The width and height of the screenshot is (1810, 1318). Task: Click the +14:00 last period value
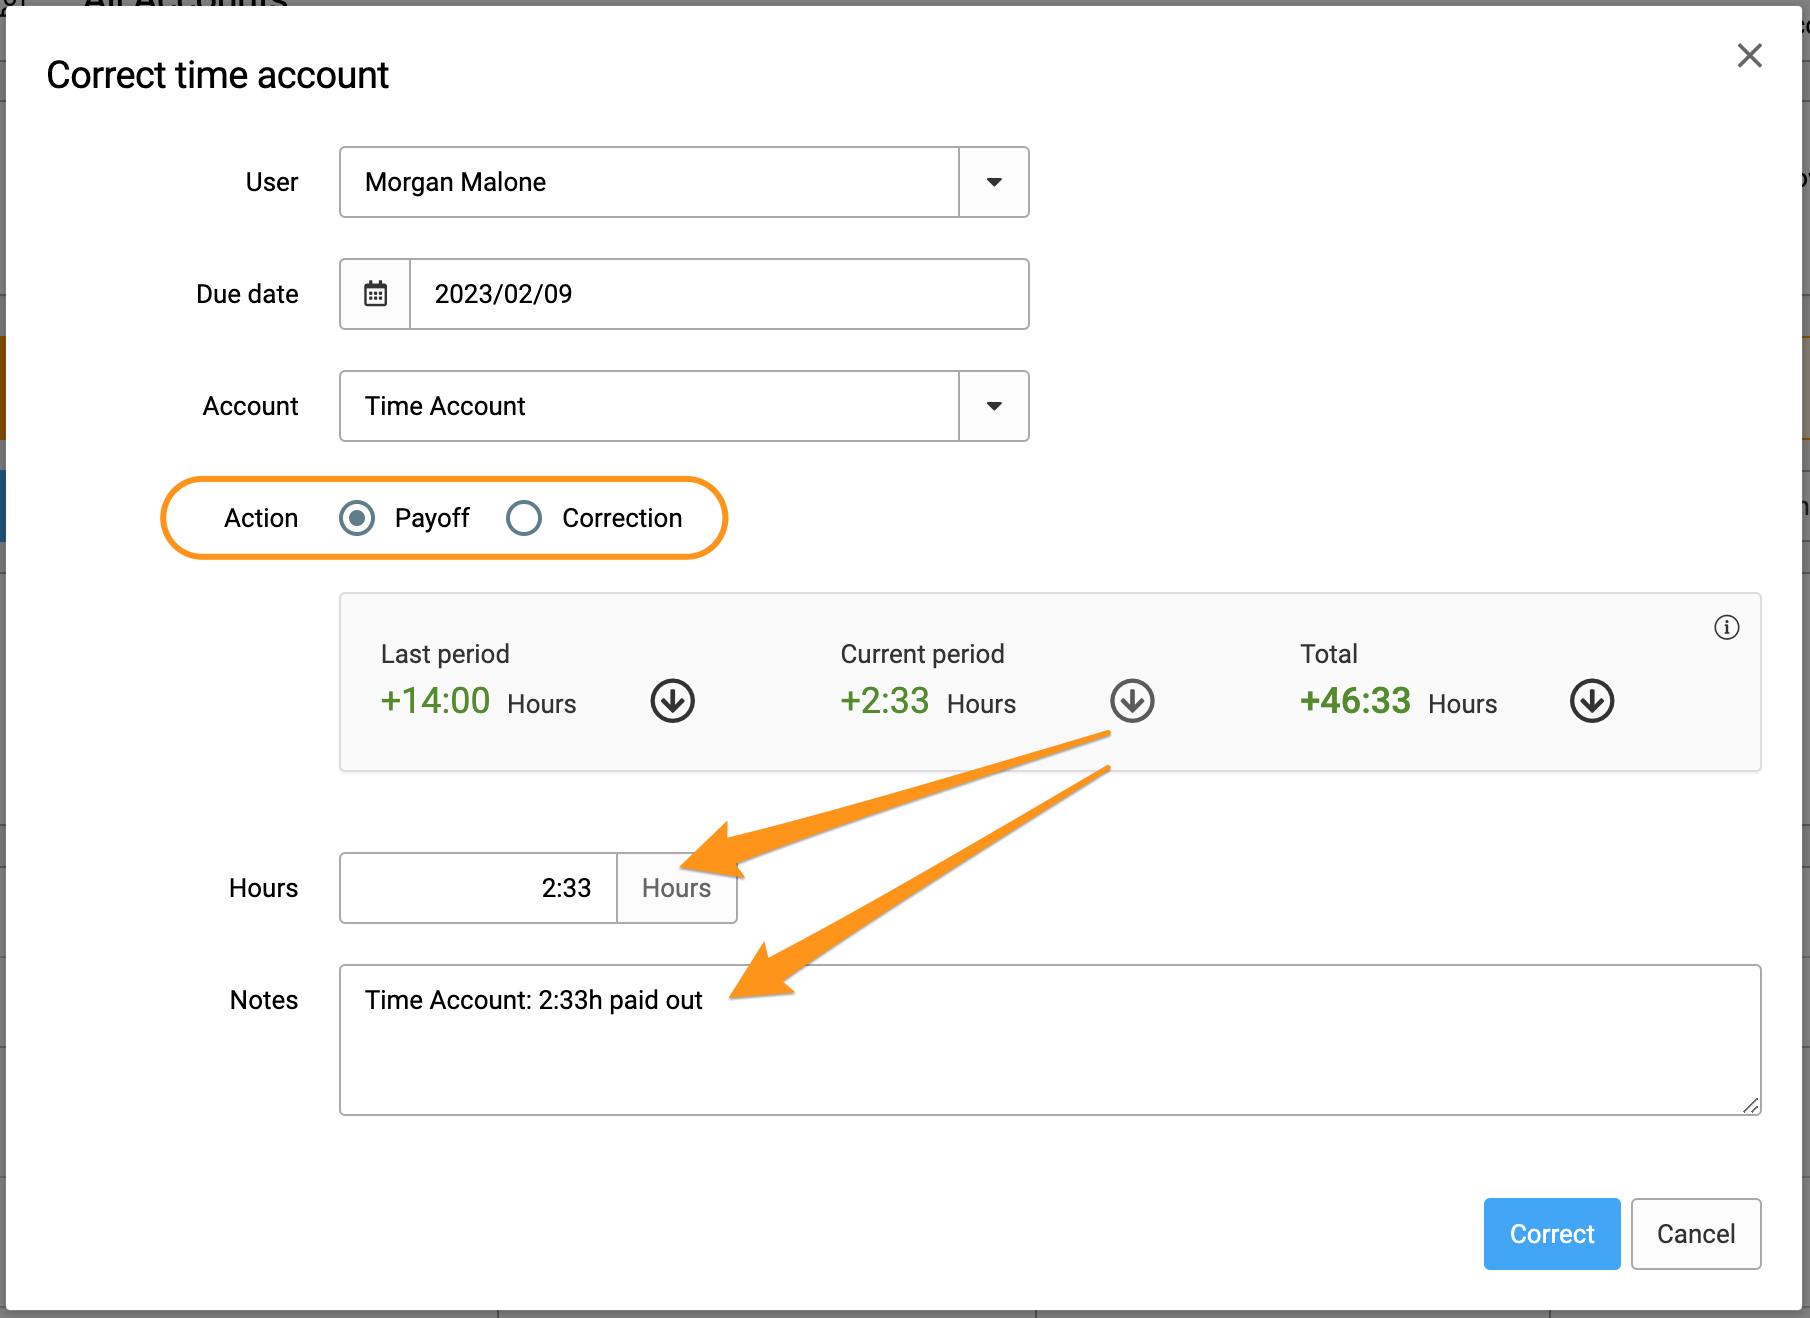(435, 701)
